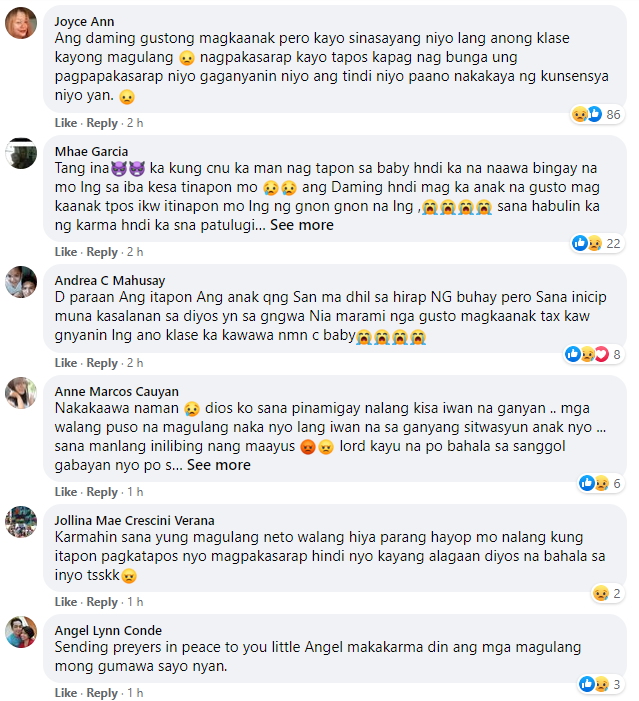Expand Mhae Garcia's comment with See more
The height and width of the screenshot is (701, 639).
point(302,225)
